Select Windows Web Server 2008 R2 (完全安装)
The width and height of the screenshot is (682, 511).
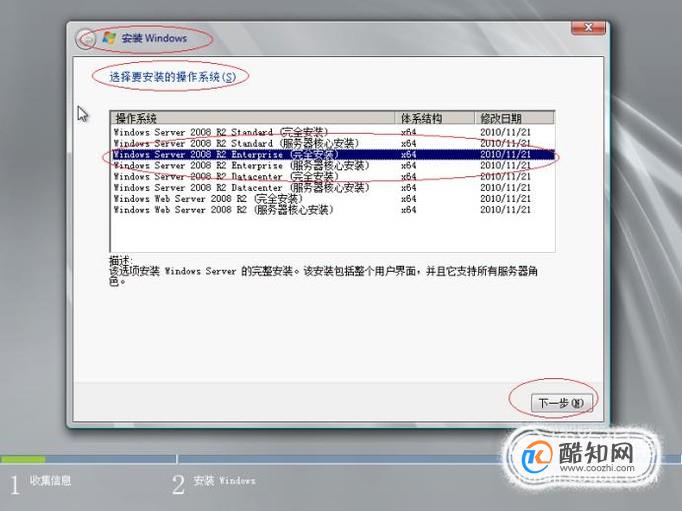pos(333,199)
